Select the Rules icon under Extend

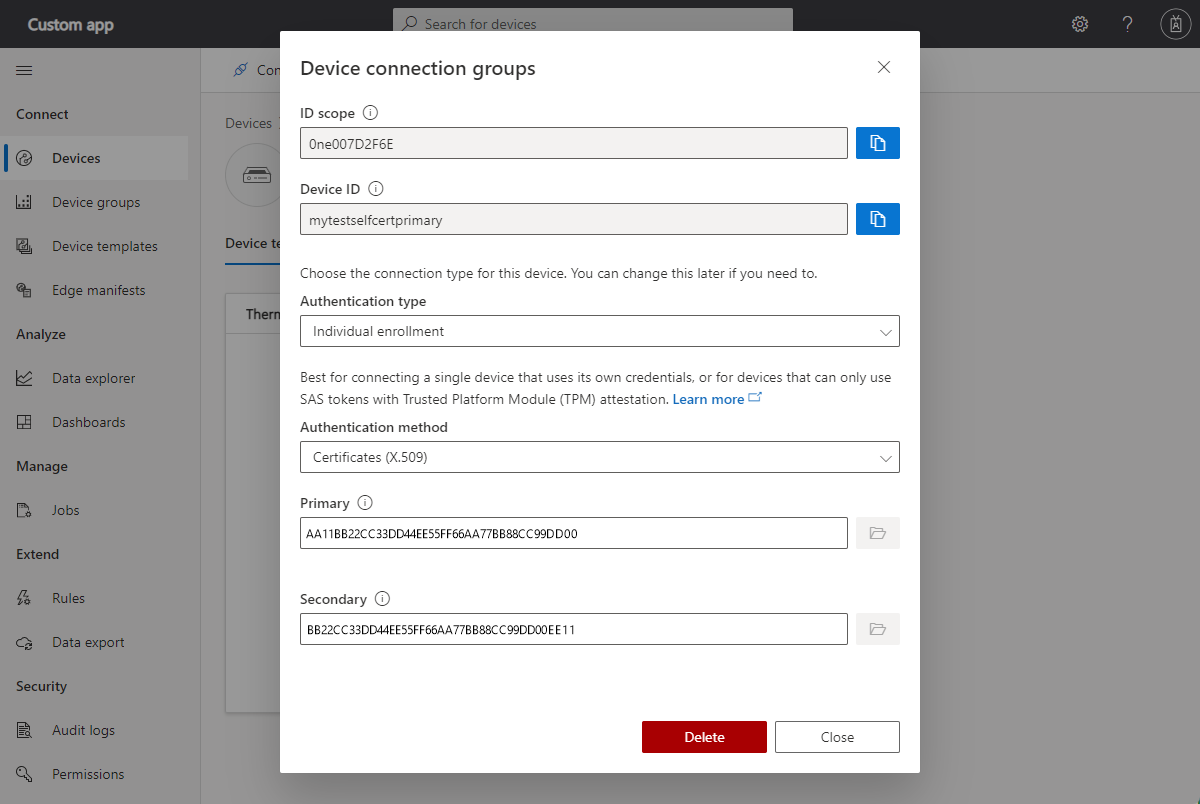pos(24,597)
